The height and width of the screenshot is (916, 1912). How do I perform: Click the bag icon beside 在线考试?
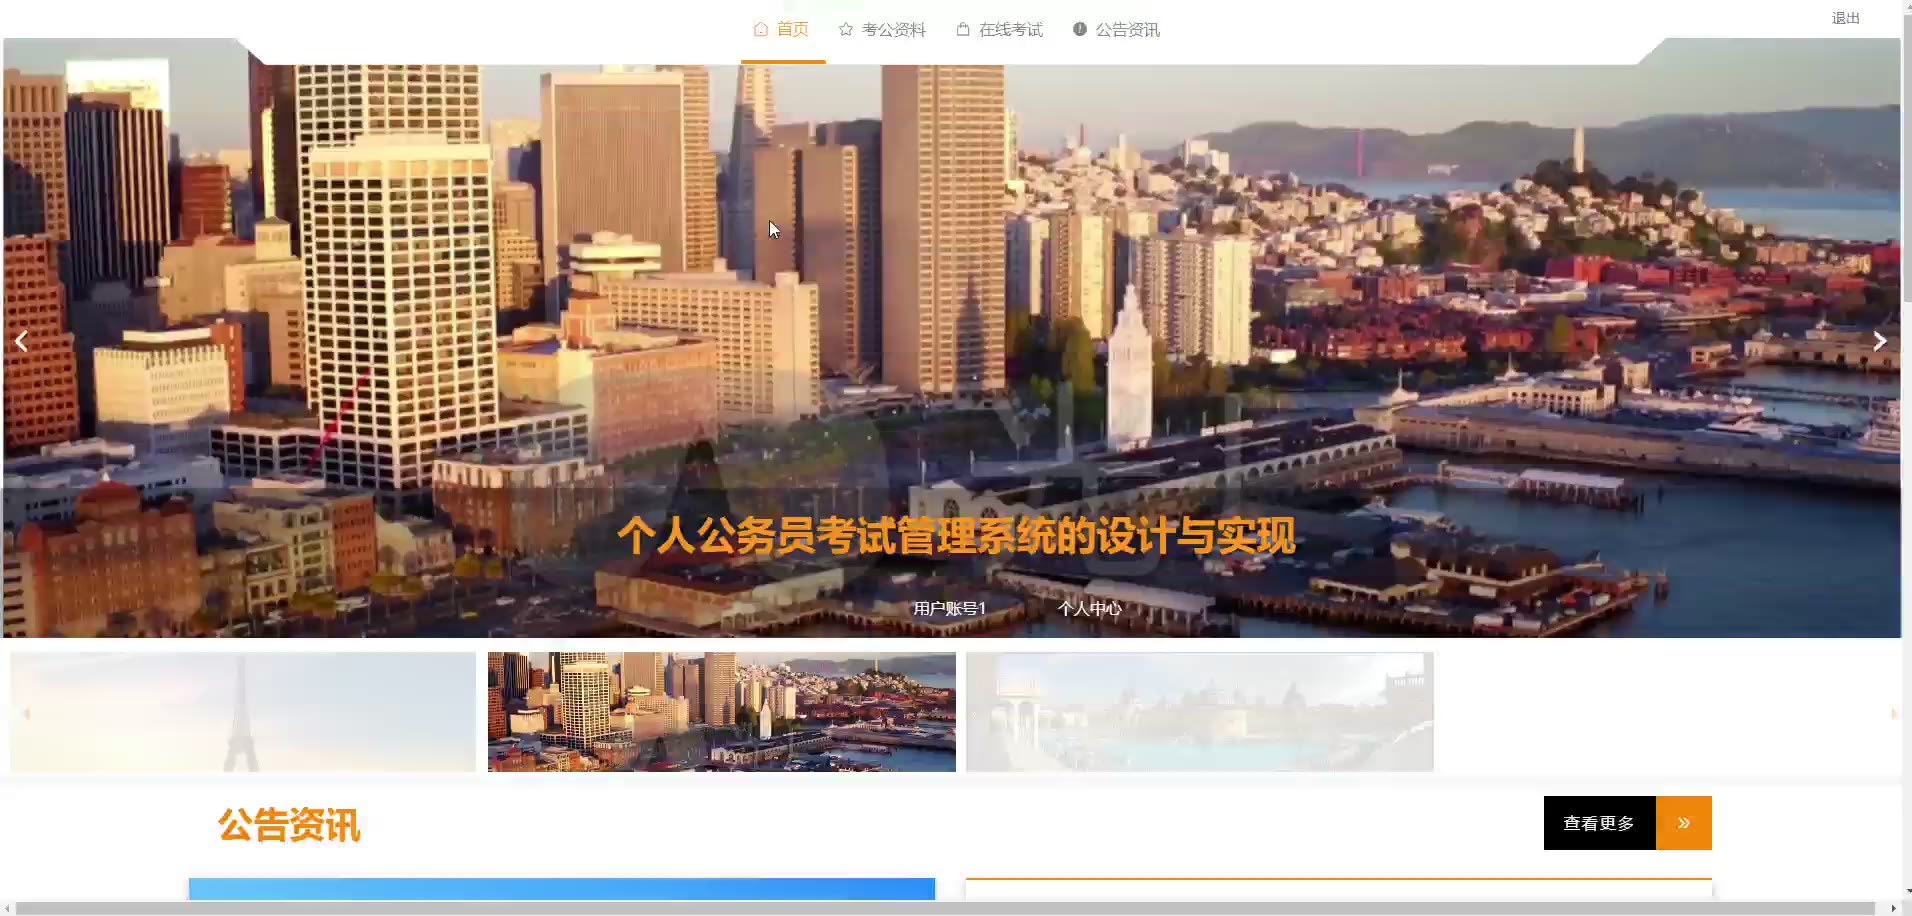963,29
